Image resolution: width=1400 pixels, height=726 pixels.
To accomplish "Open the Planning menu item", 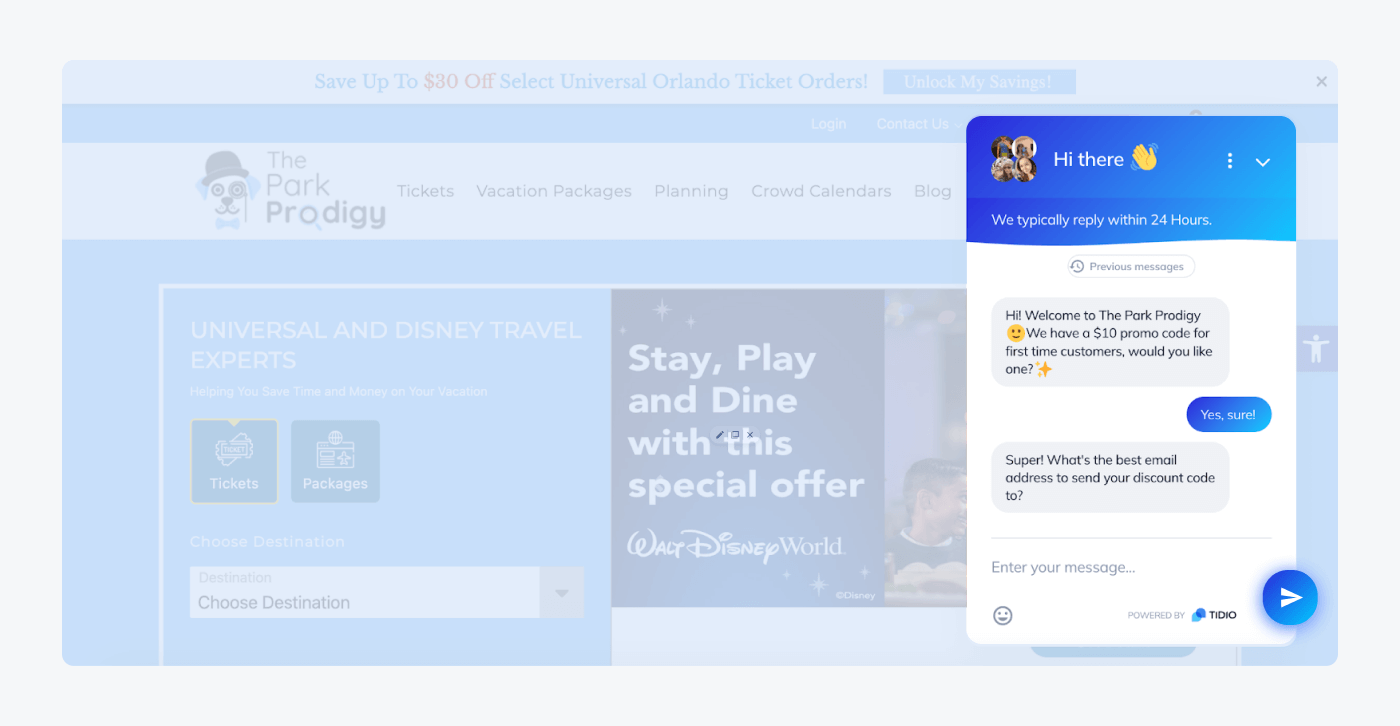I will tap(691, 191).
